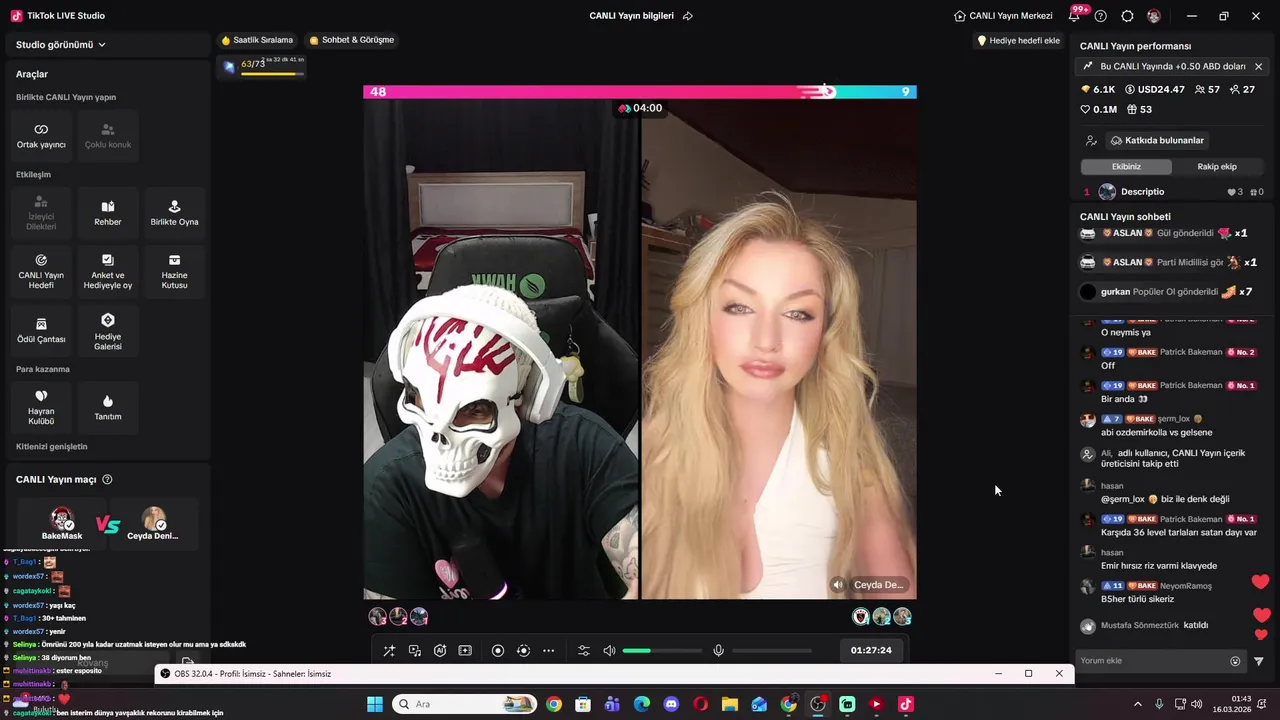Click the contributors chart-person icon
The height and width of the screenshot is (720, 1280).
pyautogui.click(x=1091, y=141)
